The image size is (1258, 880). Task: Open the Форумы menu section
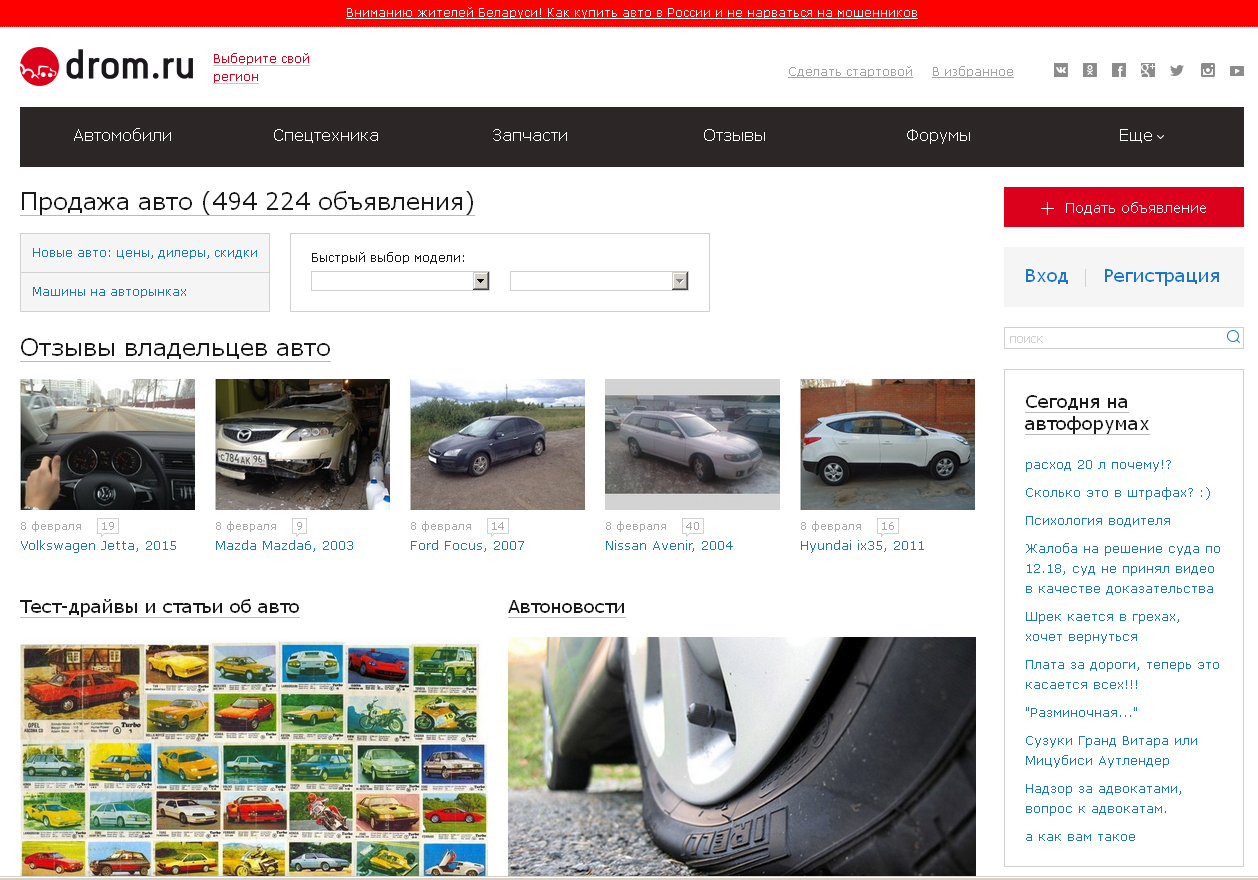[x=938, y=136]
